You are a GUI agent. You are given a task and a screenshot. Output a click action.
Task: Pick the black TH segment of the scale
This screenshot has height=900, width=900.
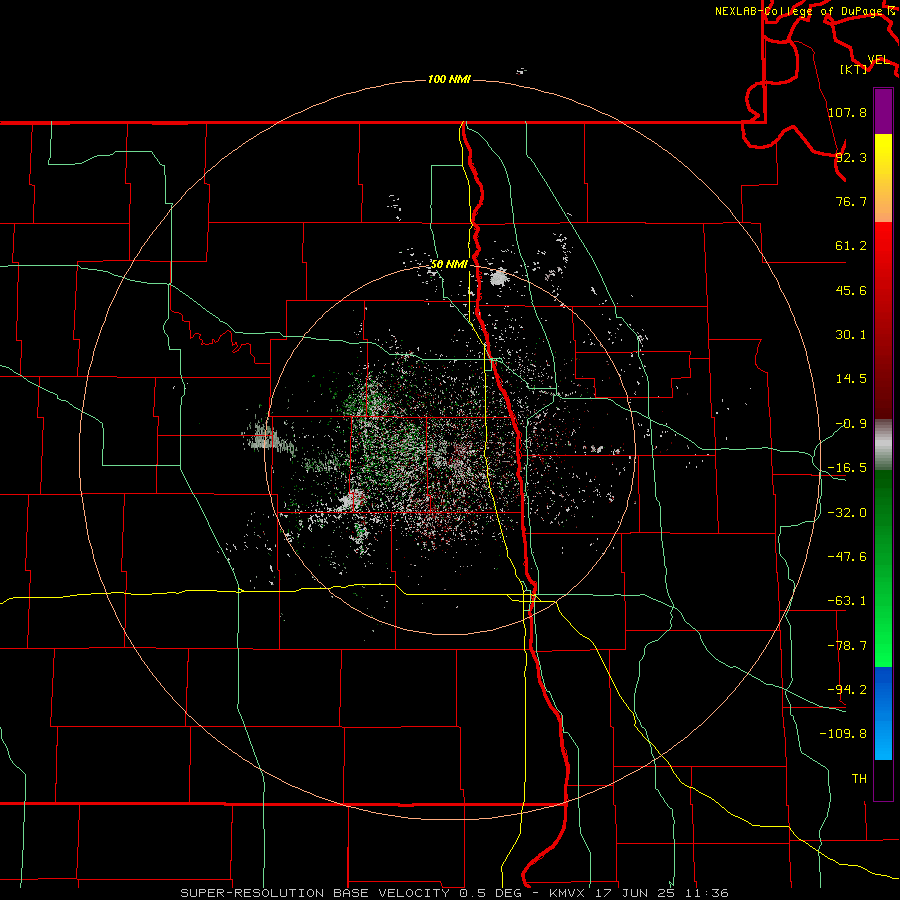883,779
